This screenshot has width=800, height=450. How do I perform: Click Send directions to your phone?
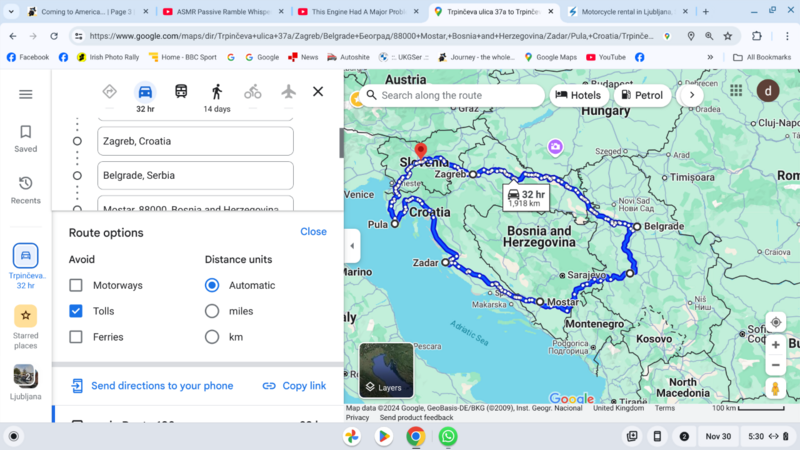[161, 386]
